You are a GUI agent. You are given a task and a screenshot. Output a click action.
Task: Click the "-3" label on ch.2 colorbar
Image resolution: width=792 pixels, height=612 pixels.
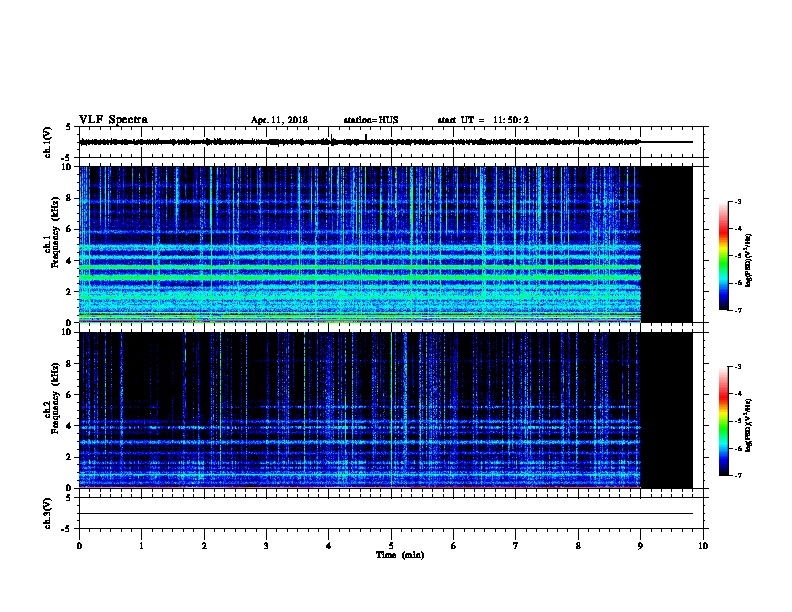(737, 367)
